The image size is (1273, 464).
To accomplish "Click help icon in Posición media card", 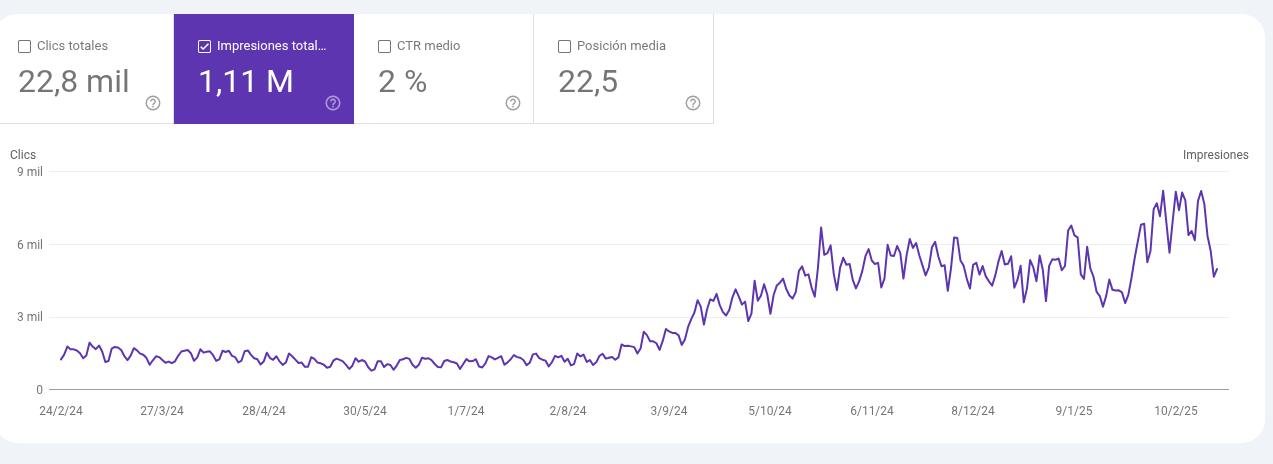I will coord(693,103).
